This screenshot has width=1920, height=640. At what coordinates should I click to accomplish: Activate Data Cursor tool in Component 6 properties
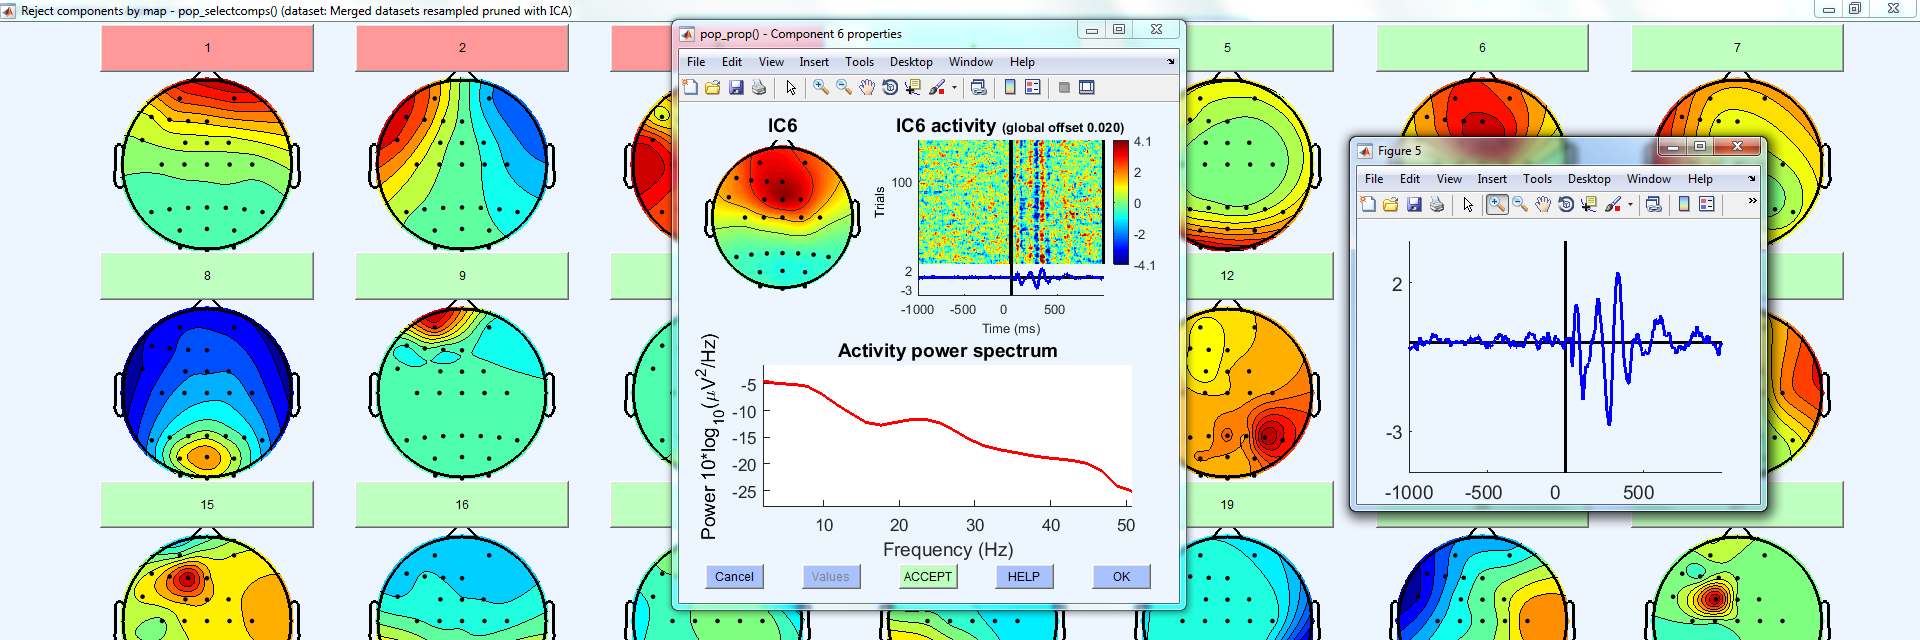[x=913, y=88]
